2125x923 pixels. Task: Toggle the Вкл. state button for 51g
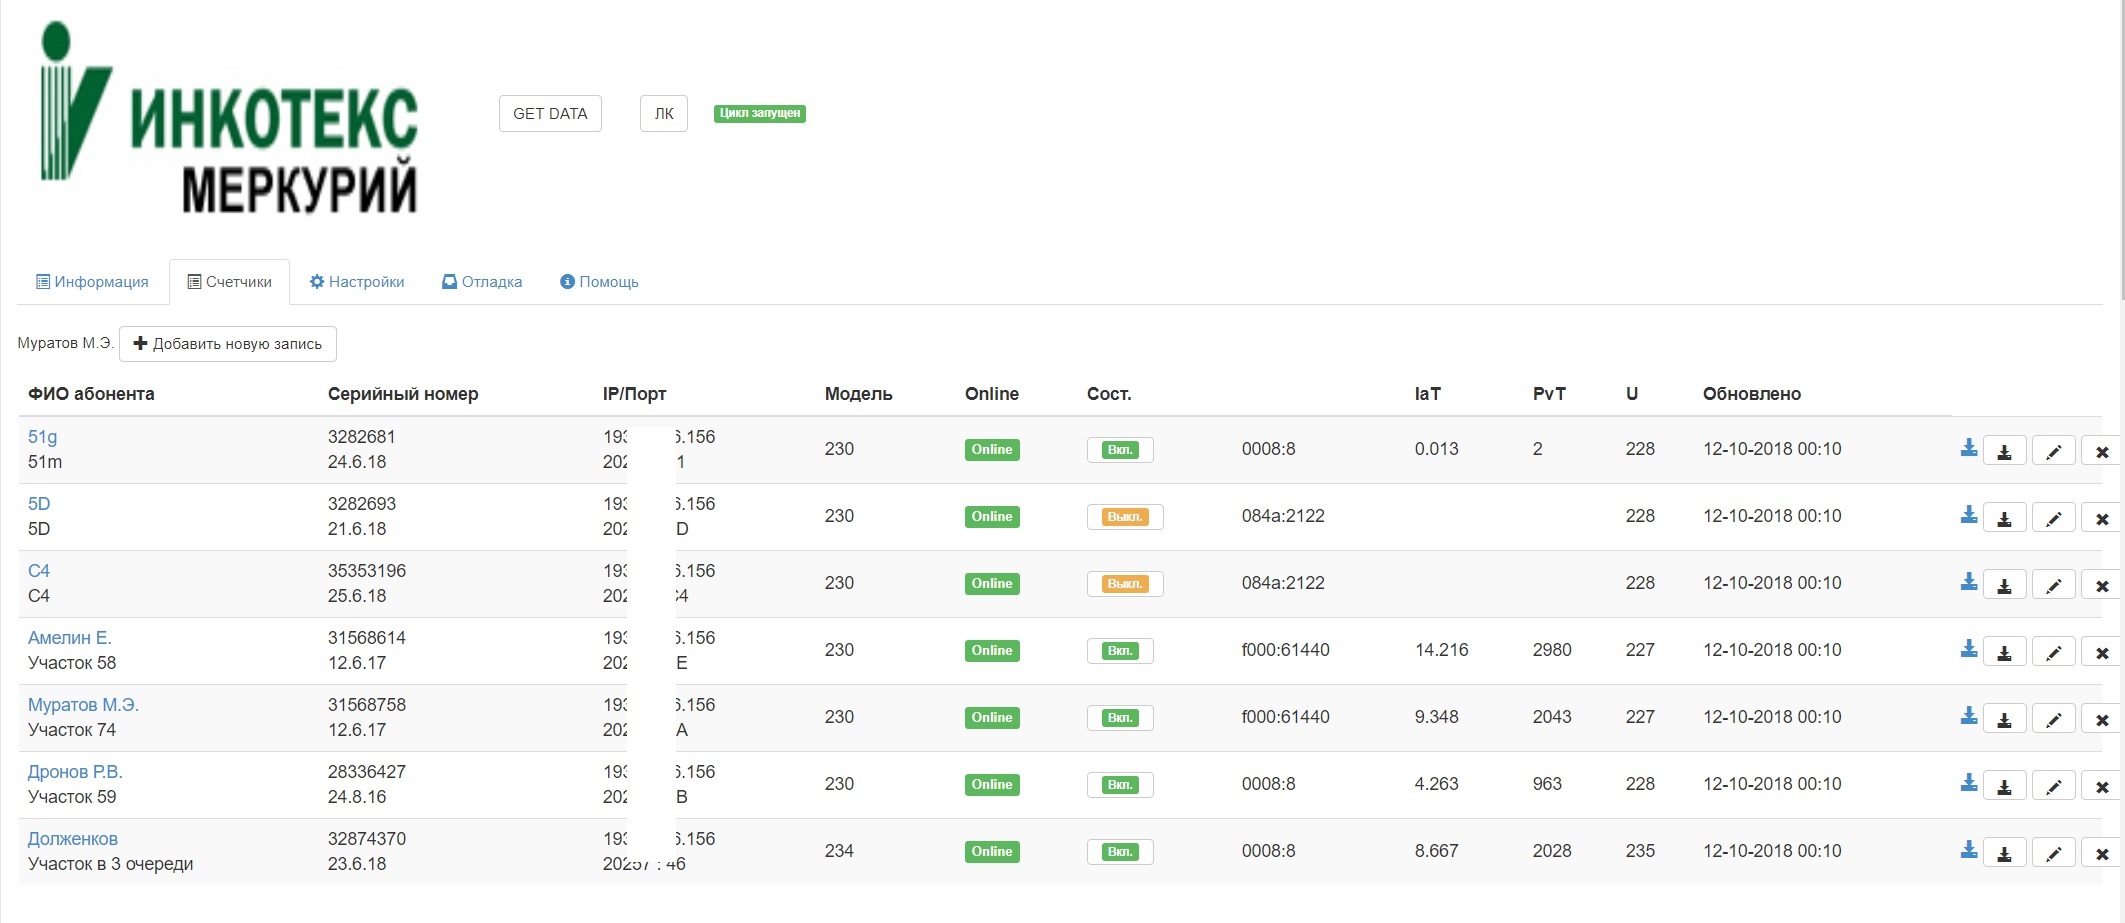click(x=1119, y=450)
